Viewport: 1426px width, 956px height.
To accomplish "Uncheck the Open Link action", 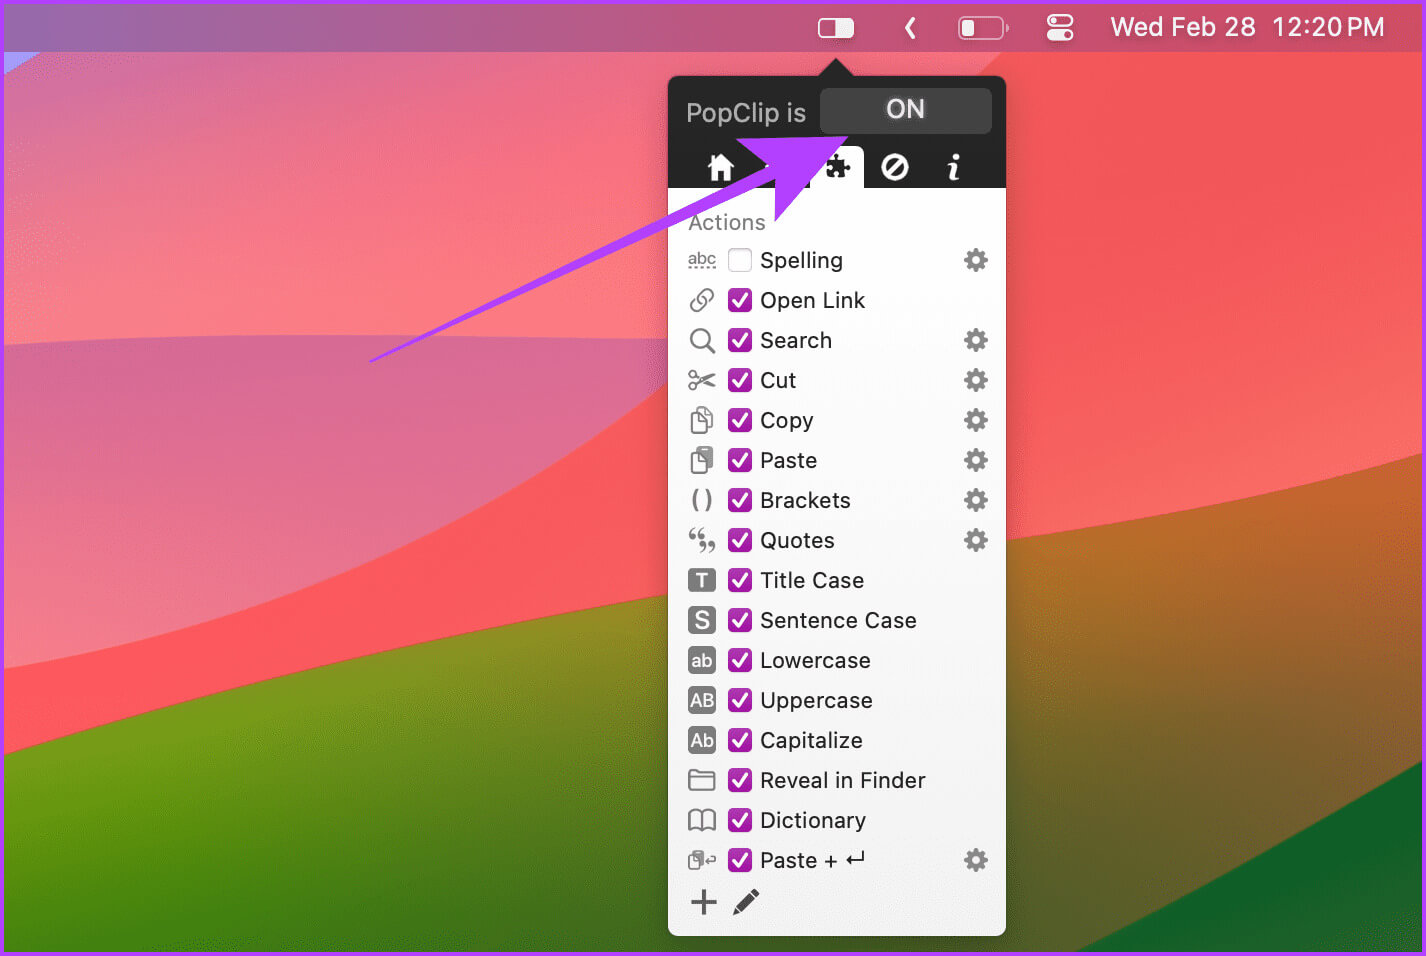I will pos(740,300).
